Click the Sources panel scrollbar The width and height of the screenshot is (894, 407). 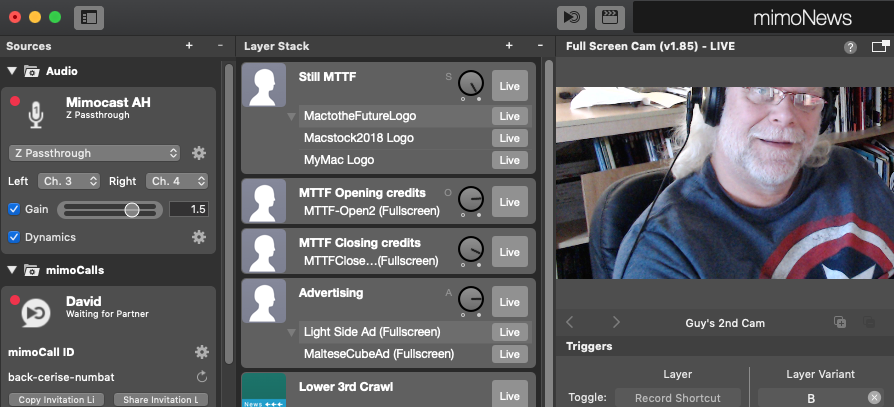pos(229,214)
